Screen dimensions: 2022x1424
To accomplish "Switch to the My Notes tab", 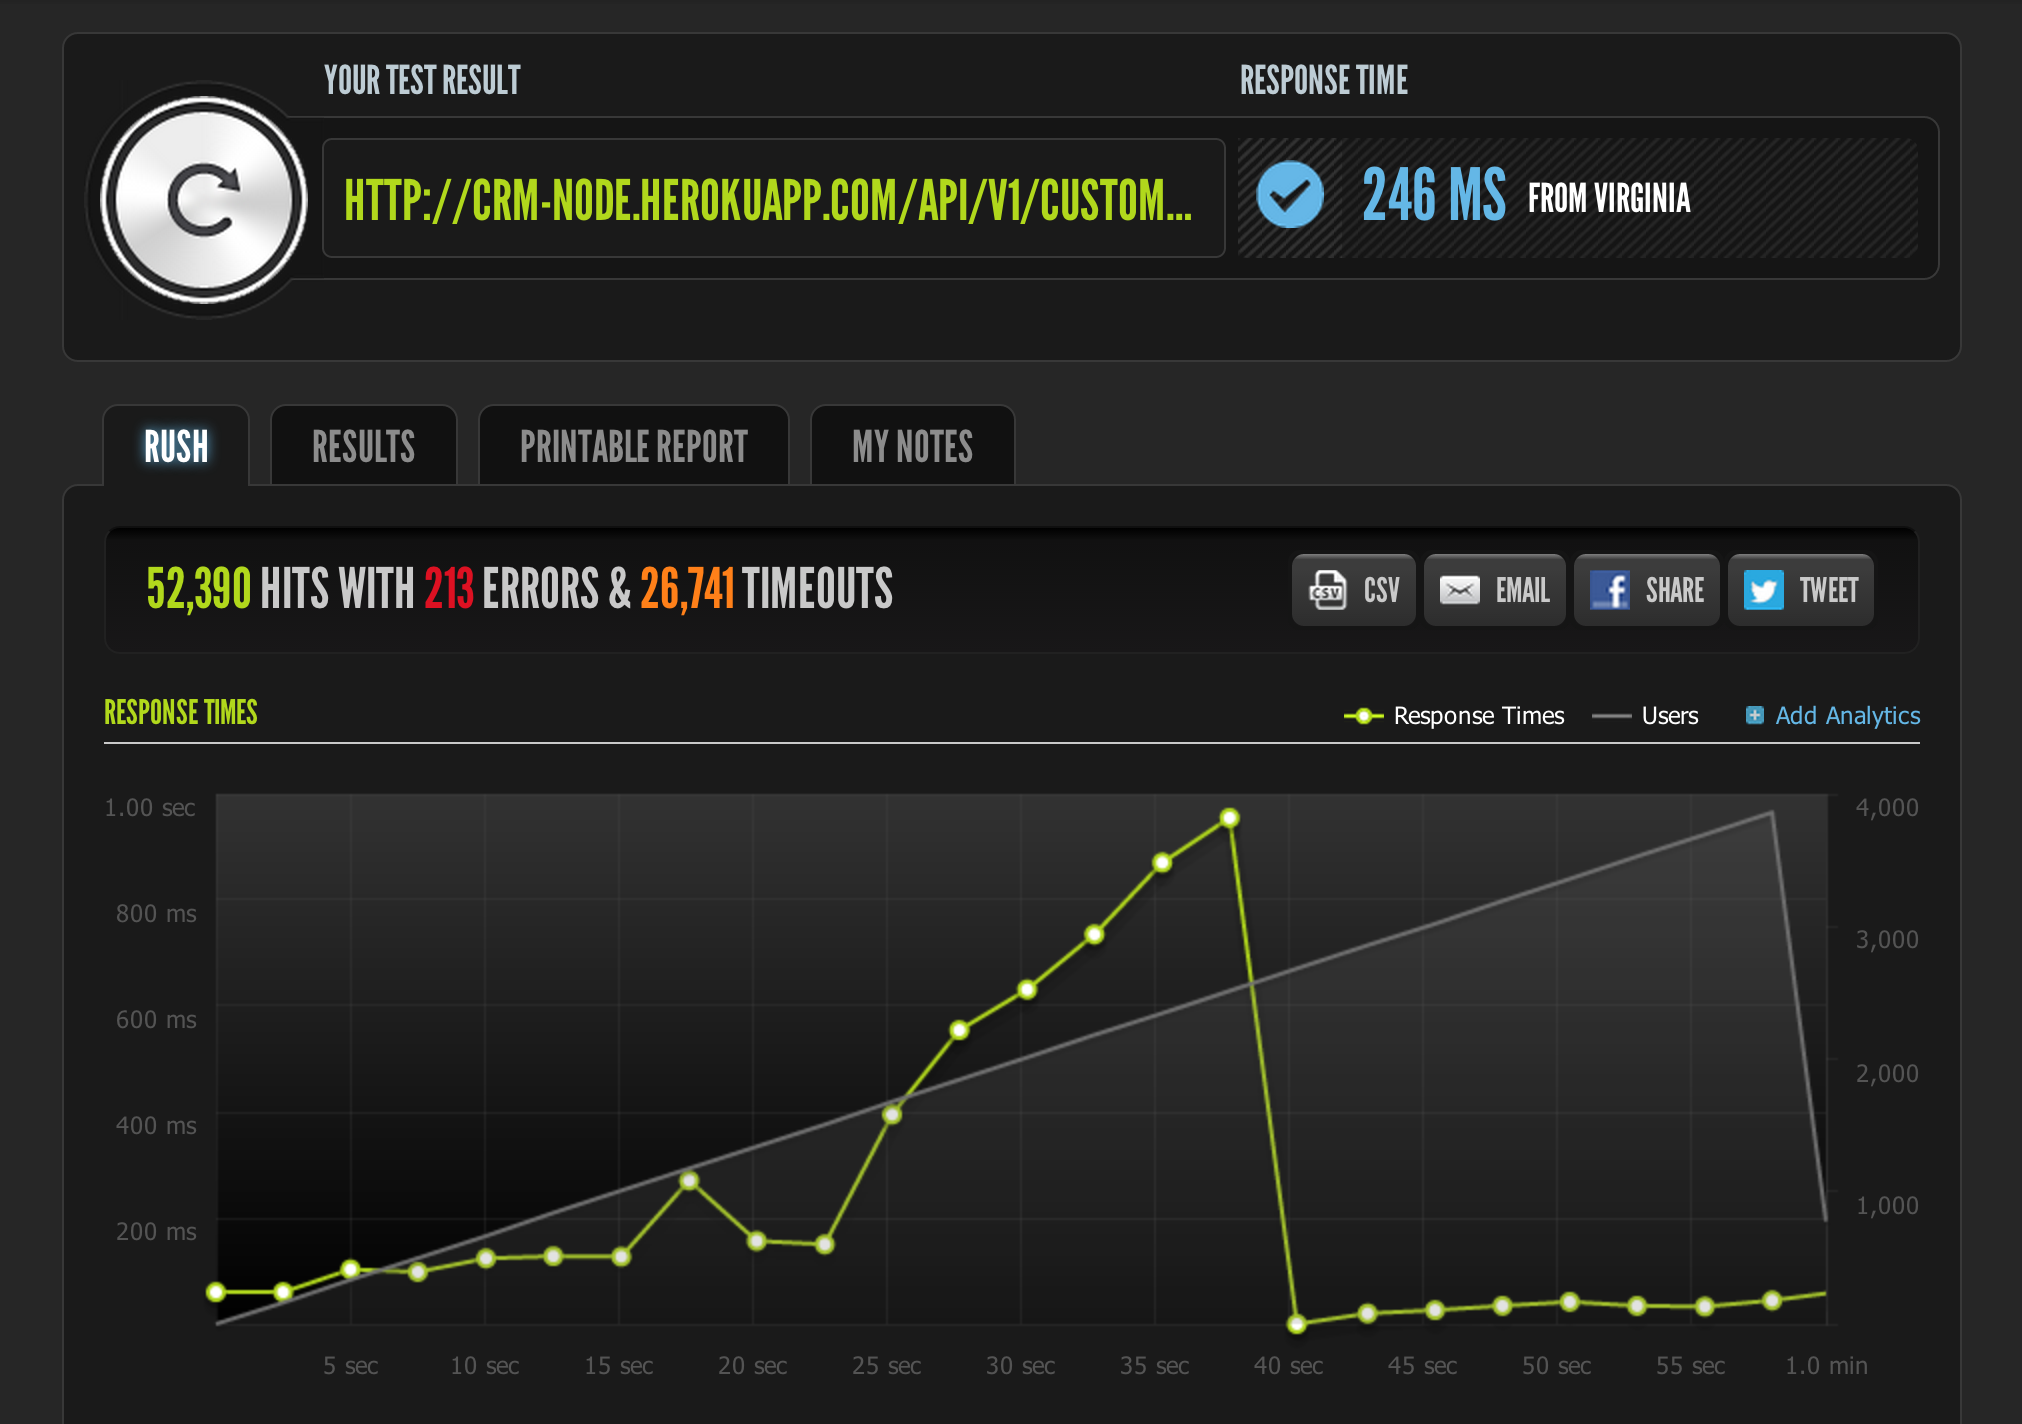I will click(x=912, y=446).
